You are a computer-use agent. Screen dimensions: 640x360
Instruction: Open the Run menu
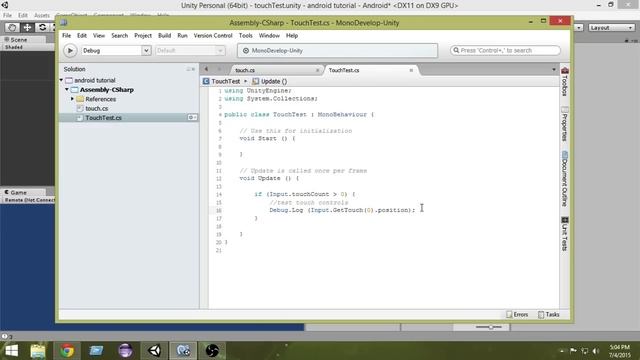pos(182,36)
